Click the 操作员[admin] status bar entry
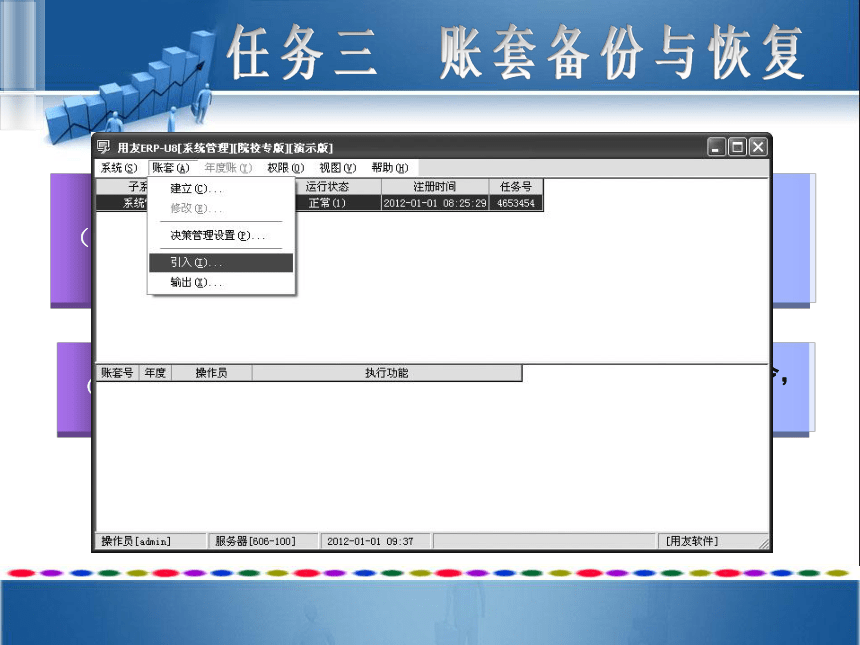The height and width of the screenshot is (645, 860). [x=151, y=541]
